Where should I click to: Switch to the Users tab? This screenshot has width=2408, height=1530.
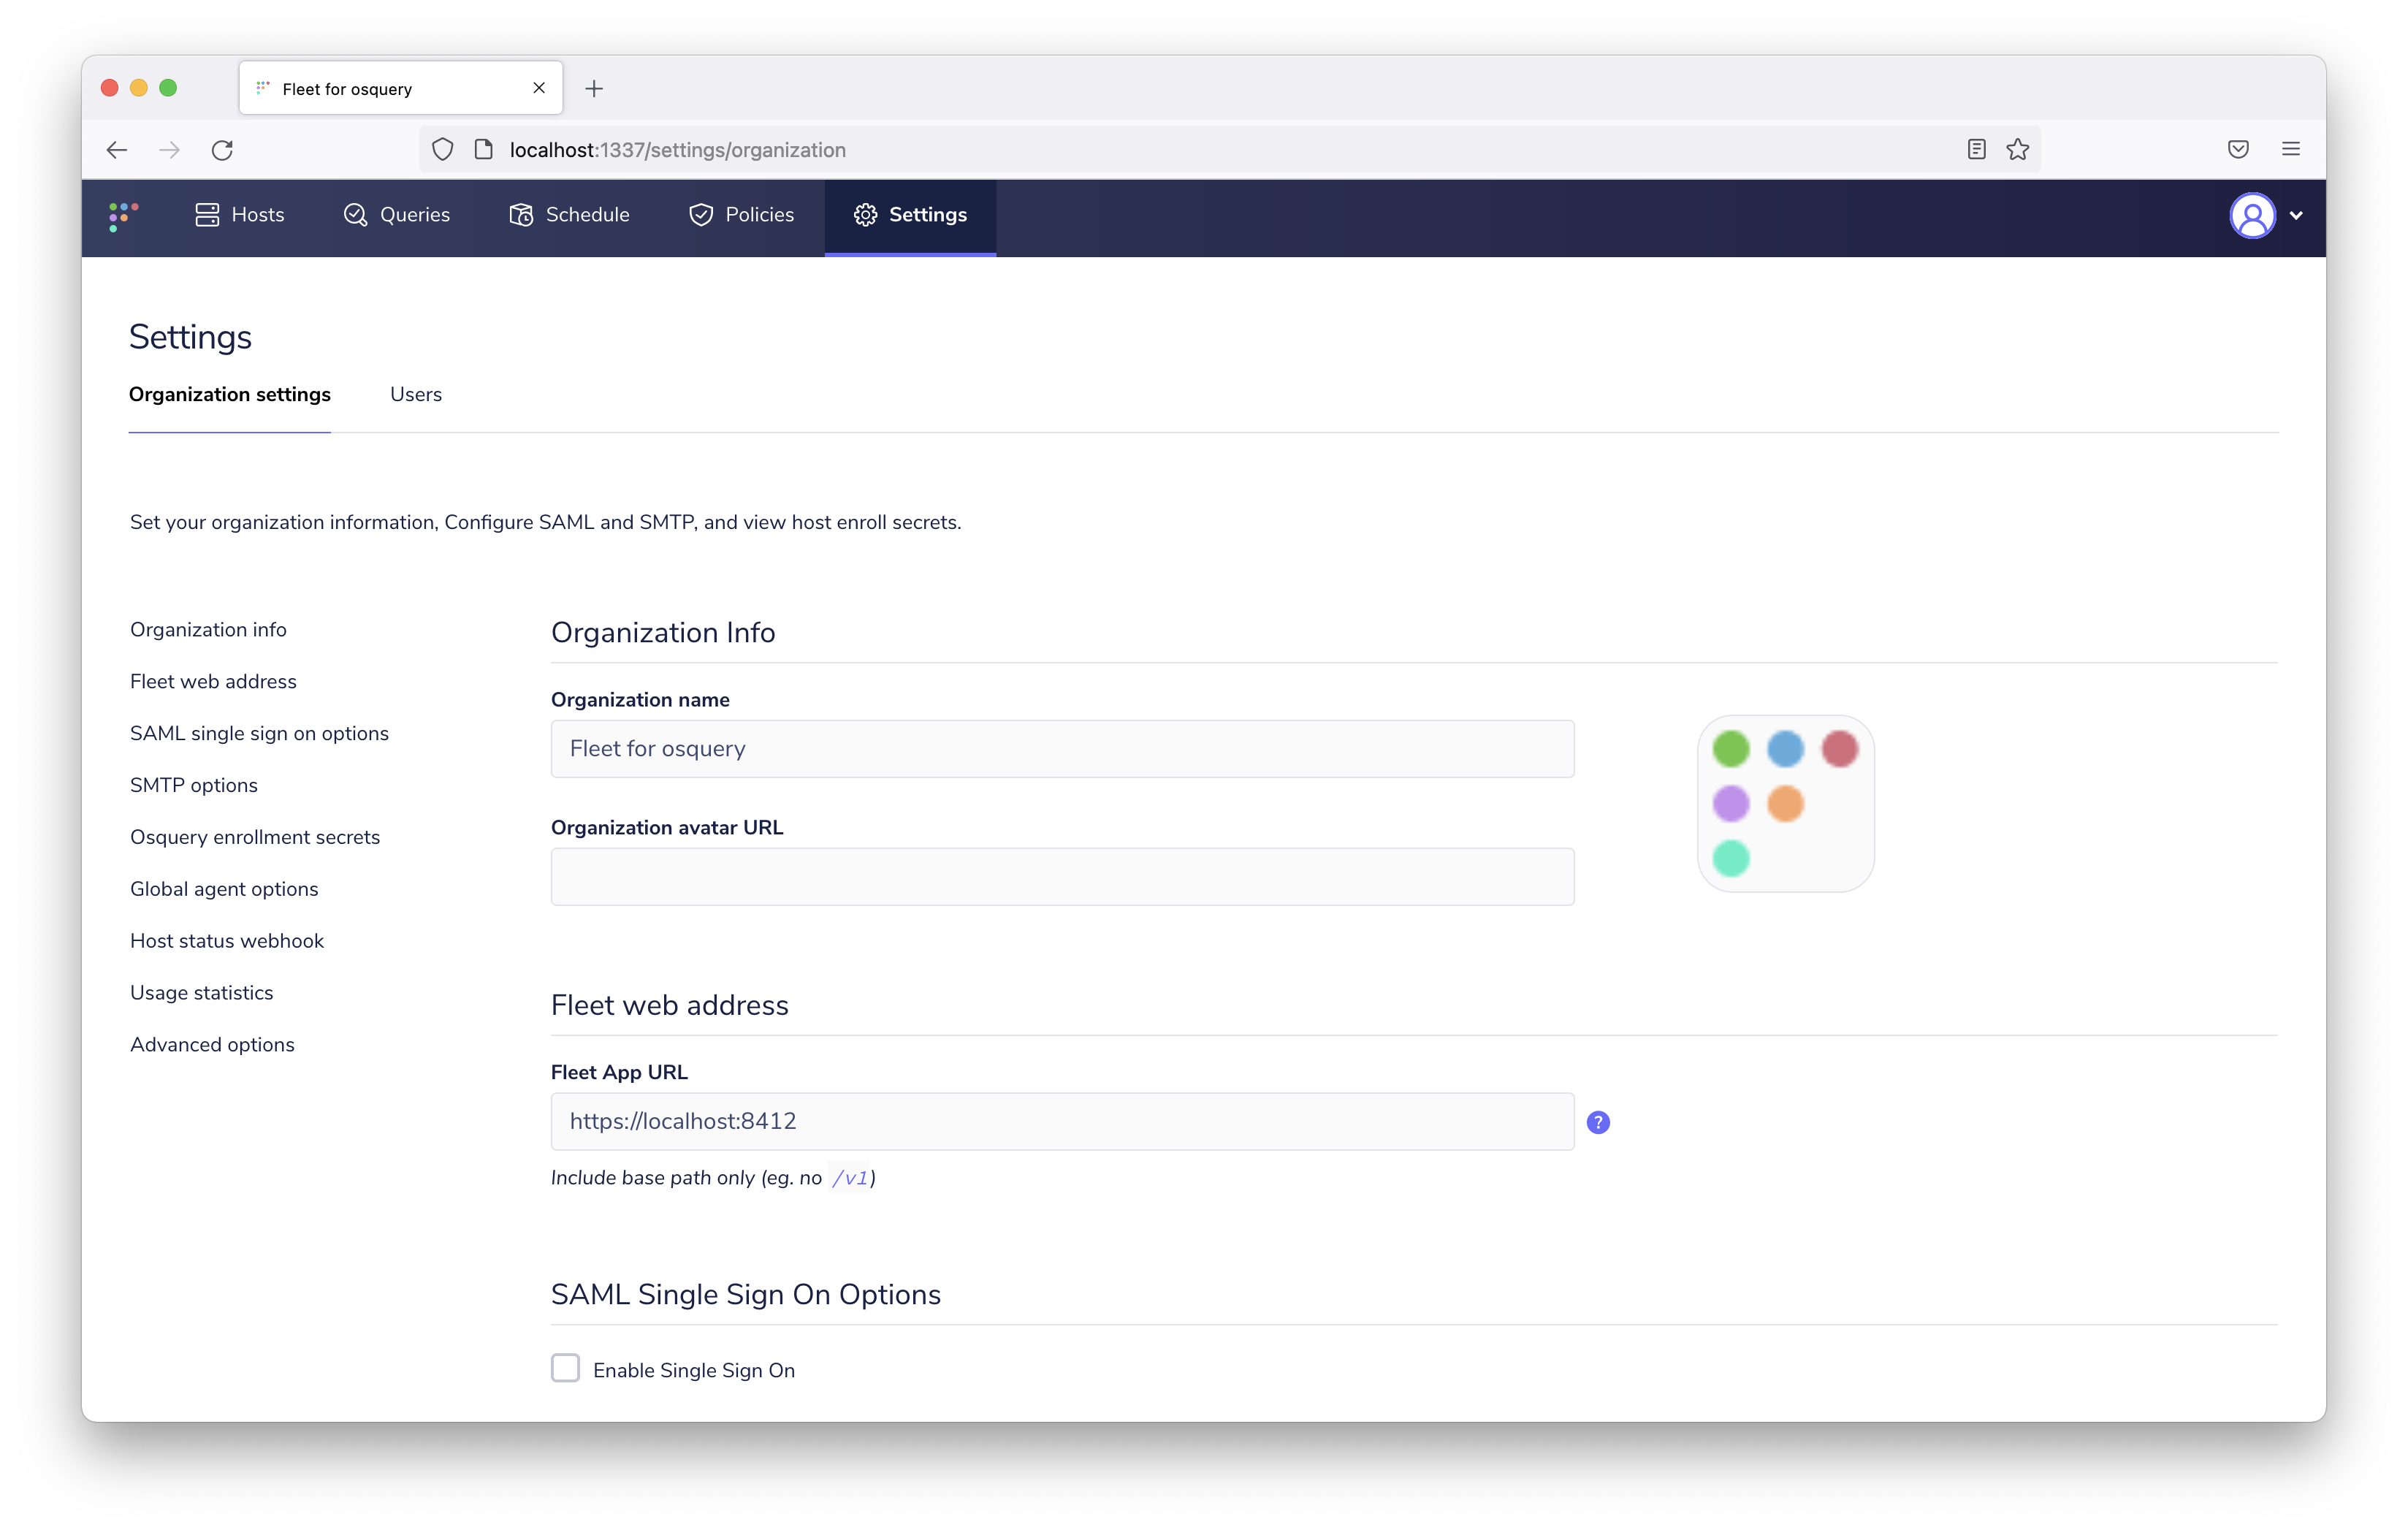click(415, 394)
